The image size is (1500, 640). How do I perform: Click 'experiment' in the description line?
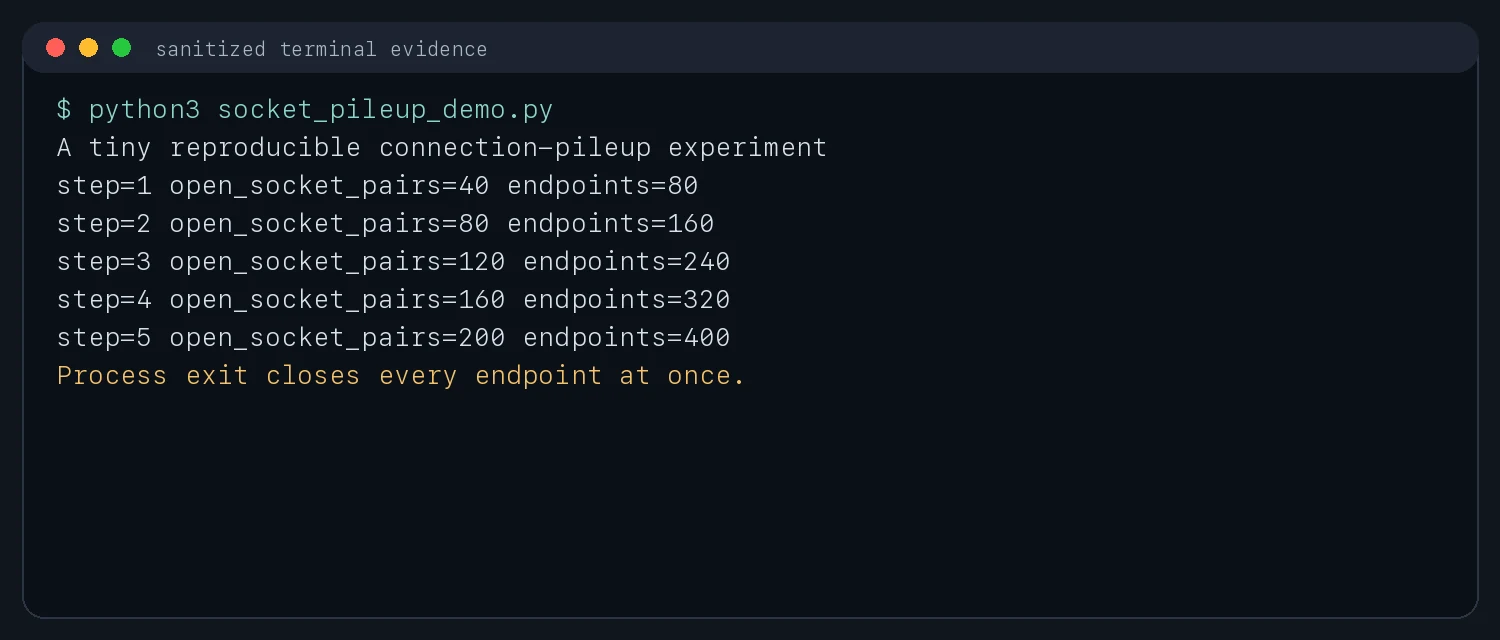point(748,148)
